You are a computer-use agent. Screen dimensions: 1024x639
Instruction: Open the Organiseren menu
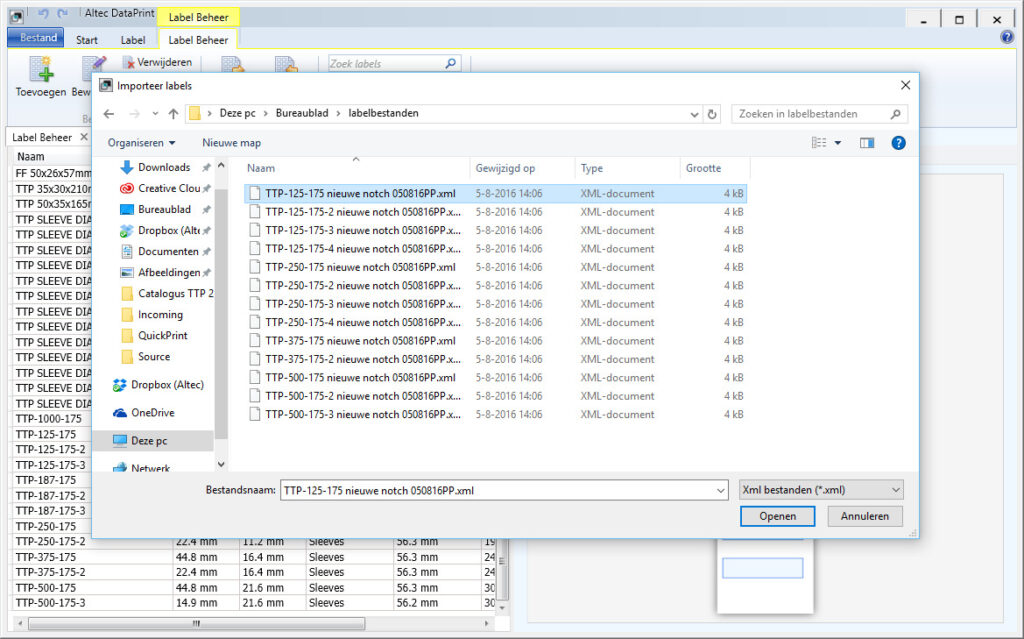pyautogui.click(x=138, y=142)
